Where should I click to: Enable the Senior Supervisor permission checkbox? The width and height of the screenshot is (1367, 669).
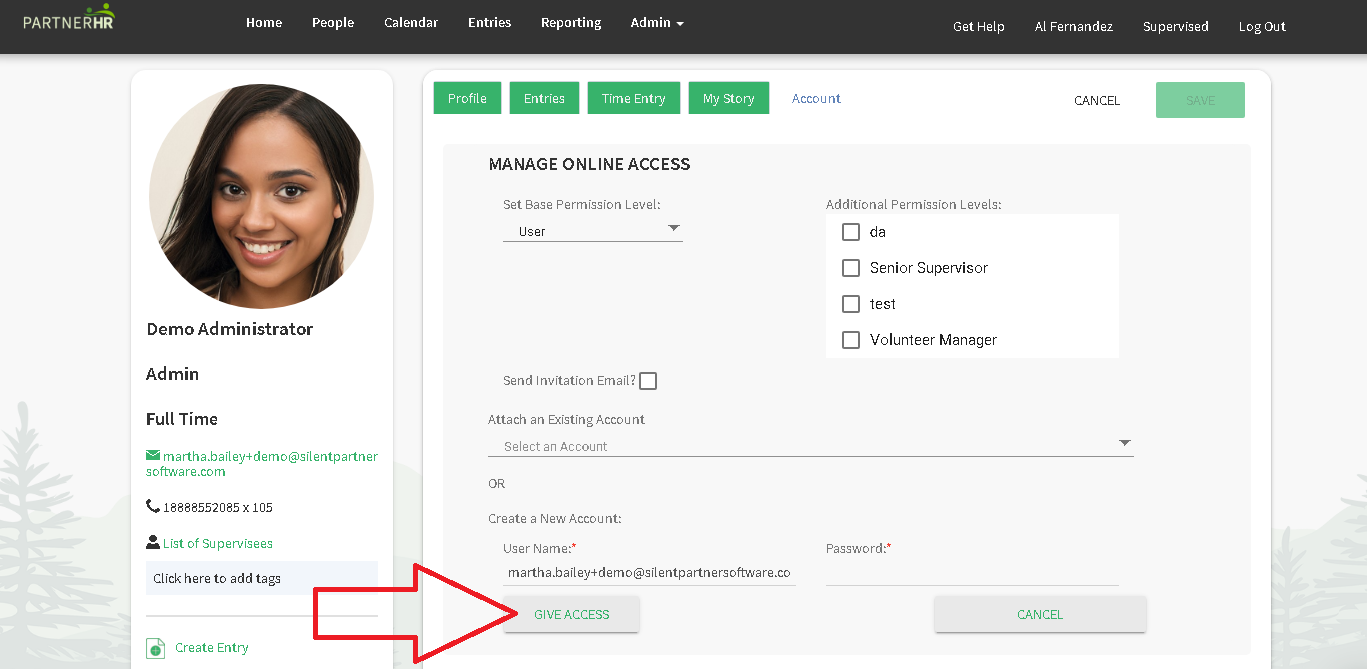(851, 268)
